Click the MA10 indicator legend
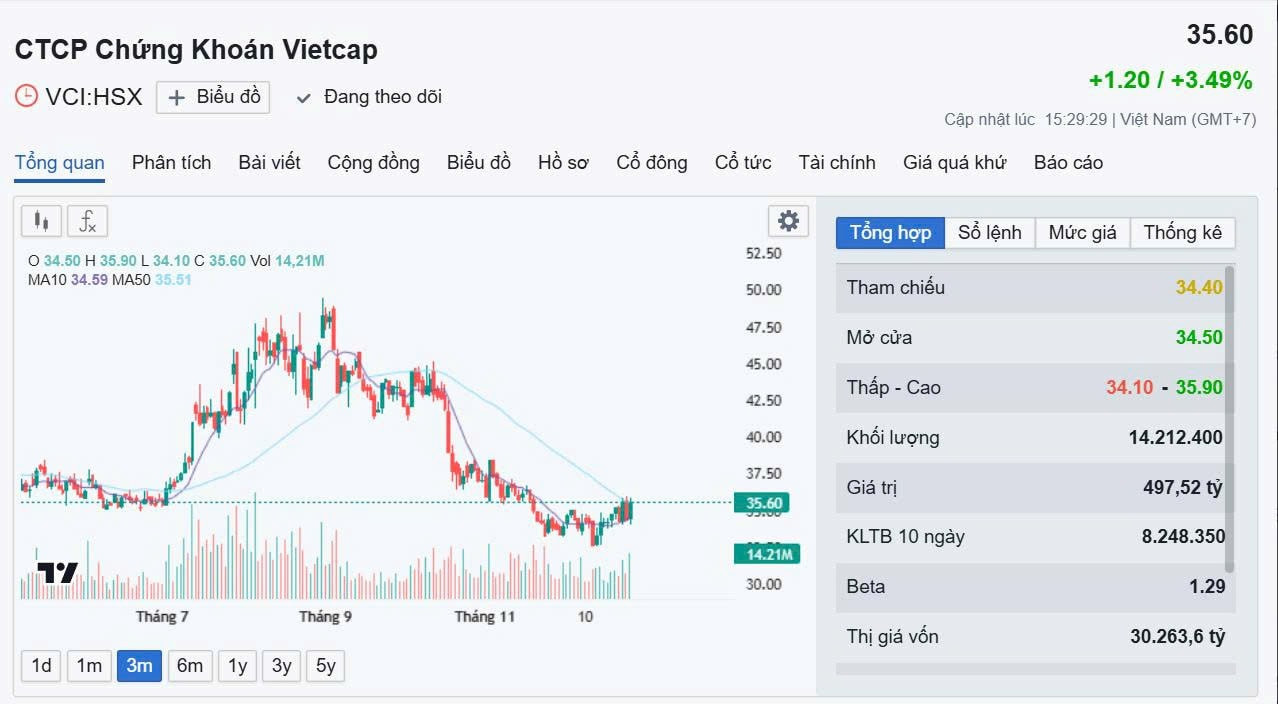 [x=47, y=280]
